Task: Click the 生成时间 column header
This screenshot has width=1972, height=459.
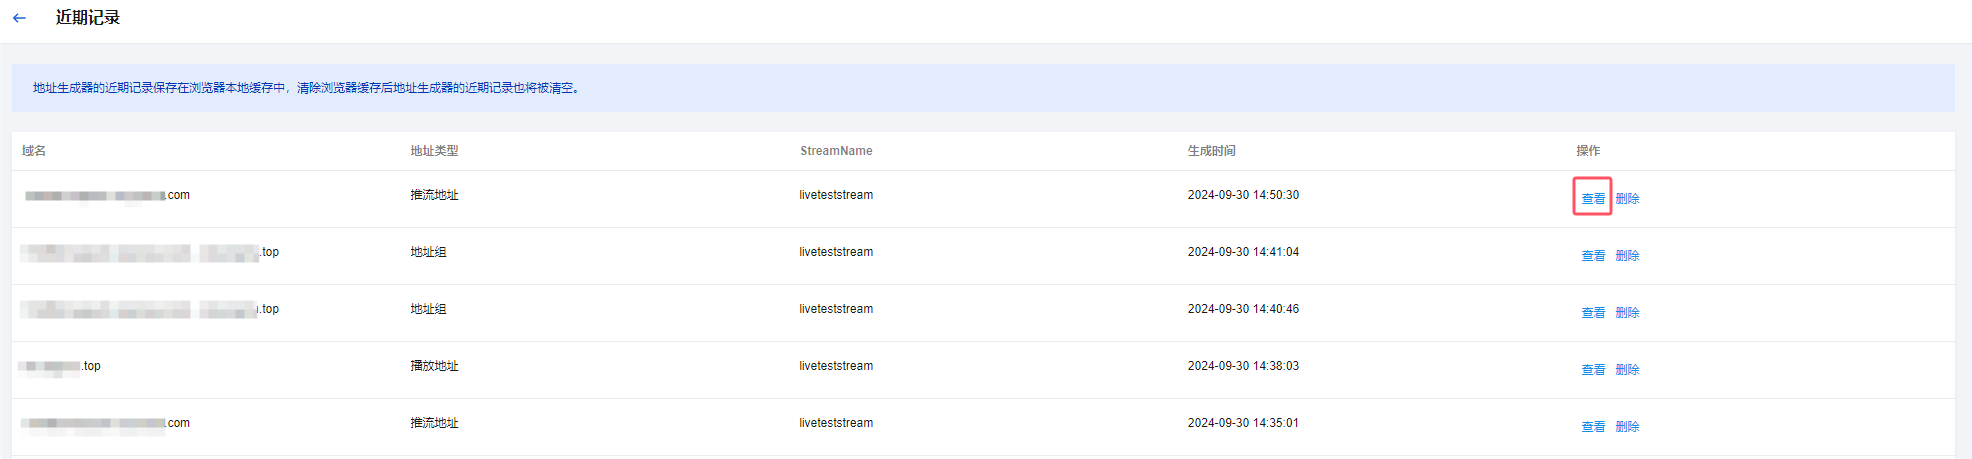Action: pyautogui.click(x=1211, y=151)
